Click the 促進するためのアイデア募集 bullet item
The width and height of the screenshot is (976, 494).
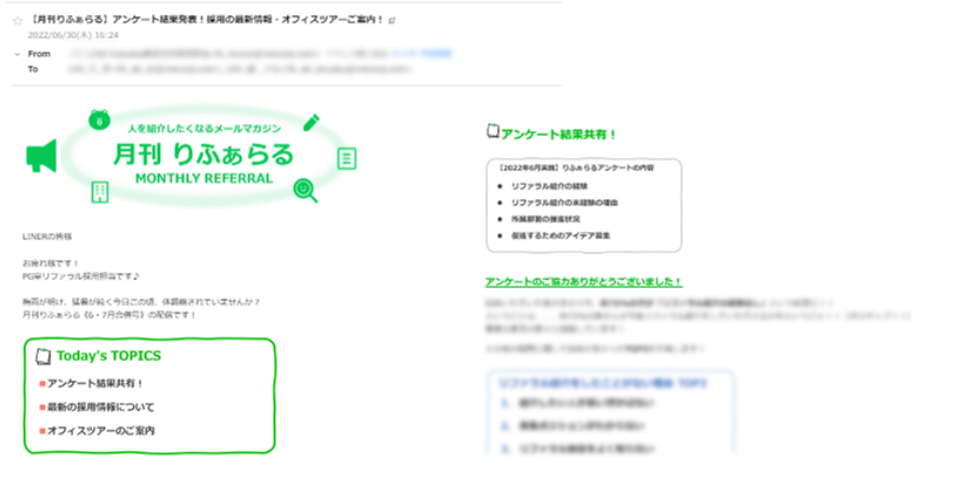click(560, 236)
